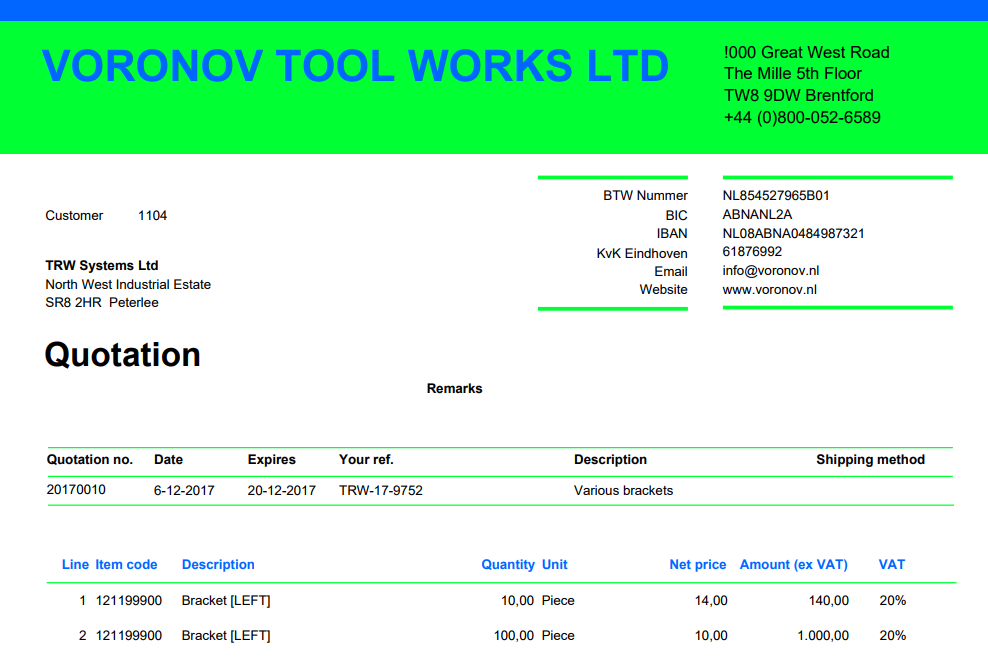The height and width of the screenshot is (662, 988).
Task: Click the expiry date 20-12-2017
Action: tap(281, 491)
